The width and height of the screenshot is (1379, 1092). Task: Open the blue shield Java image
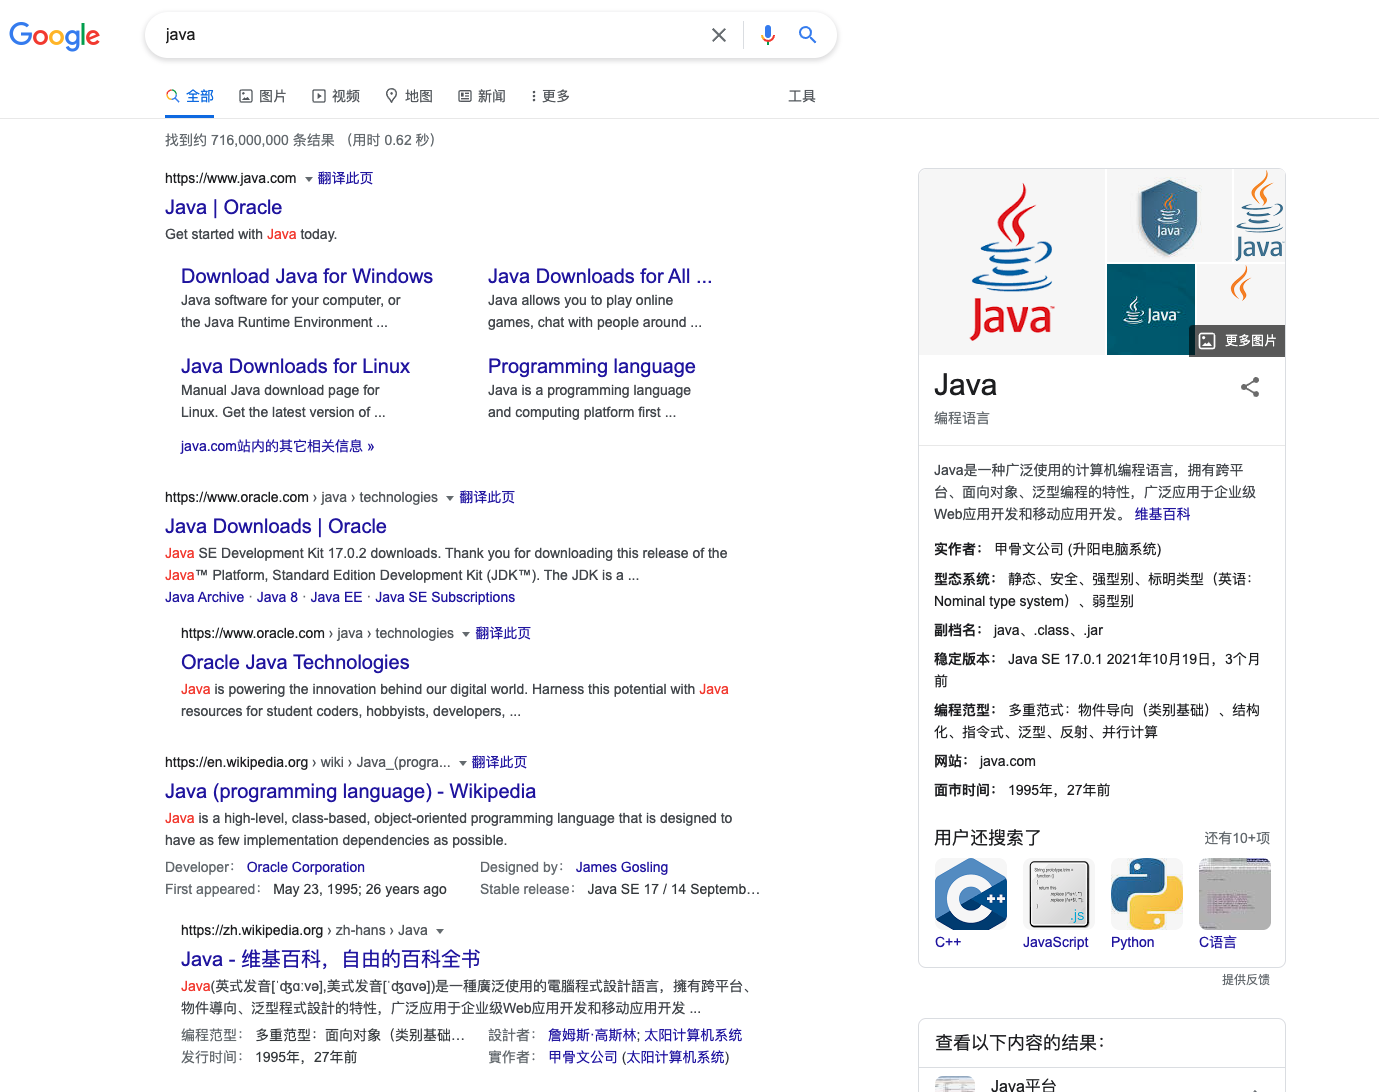click(x=1169, y=216)
